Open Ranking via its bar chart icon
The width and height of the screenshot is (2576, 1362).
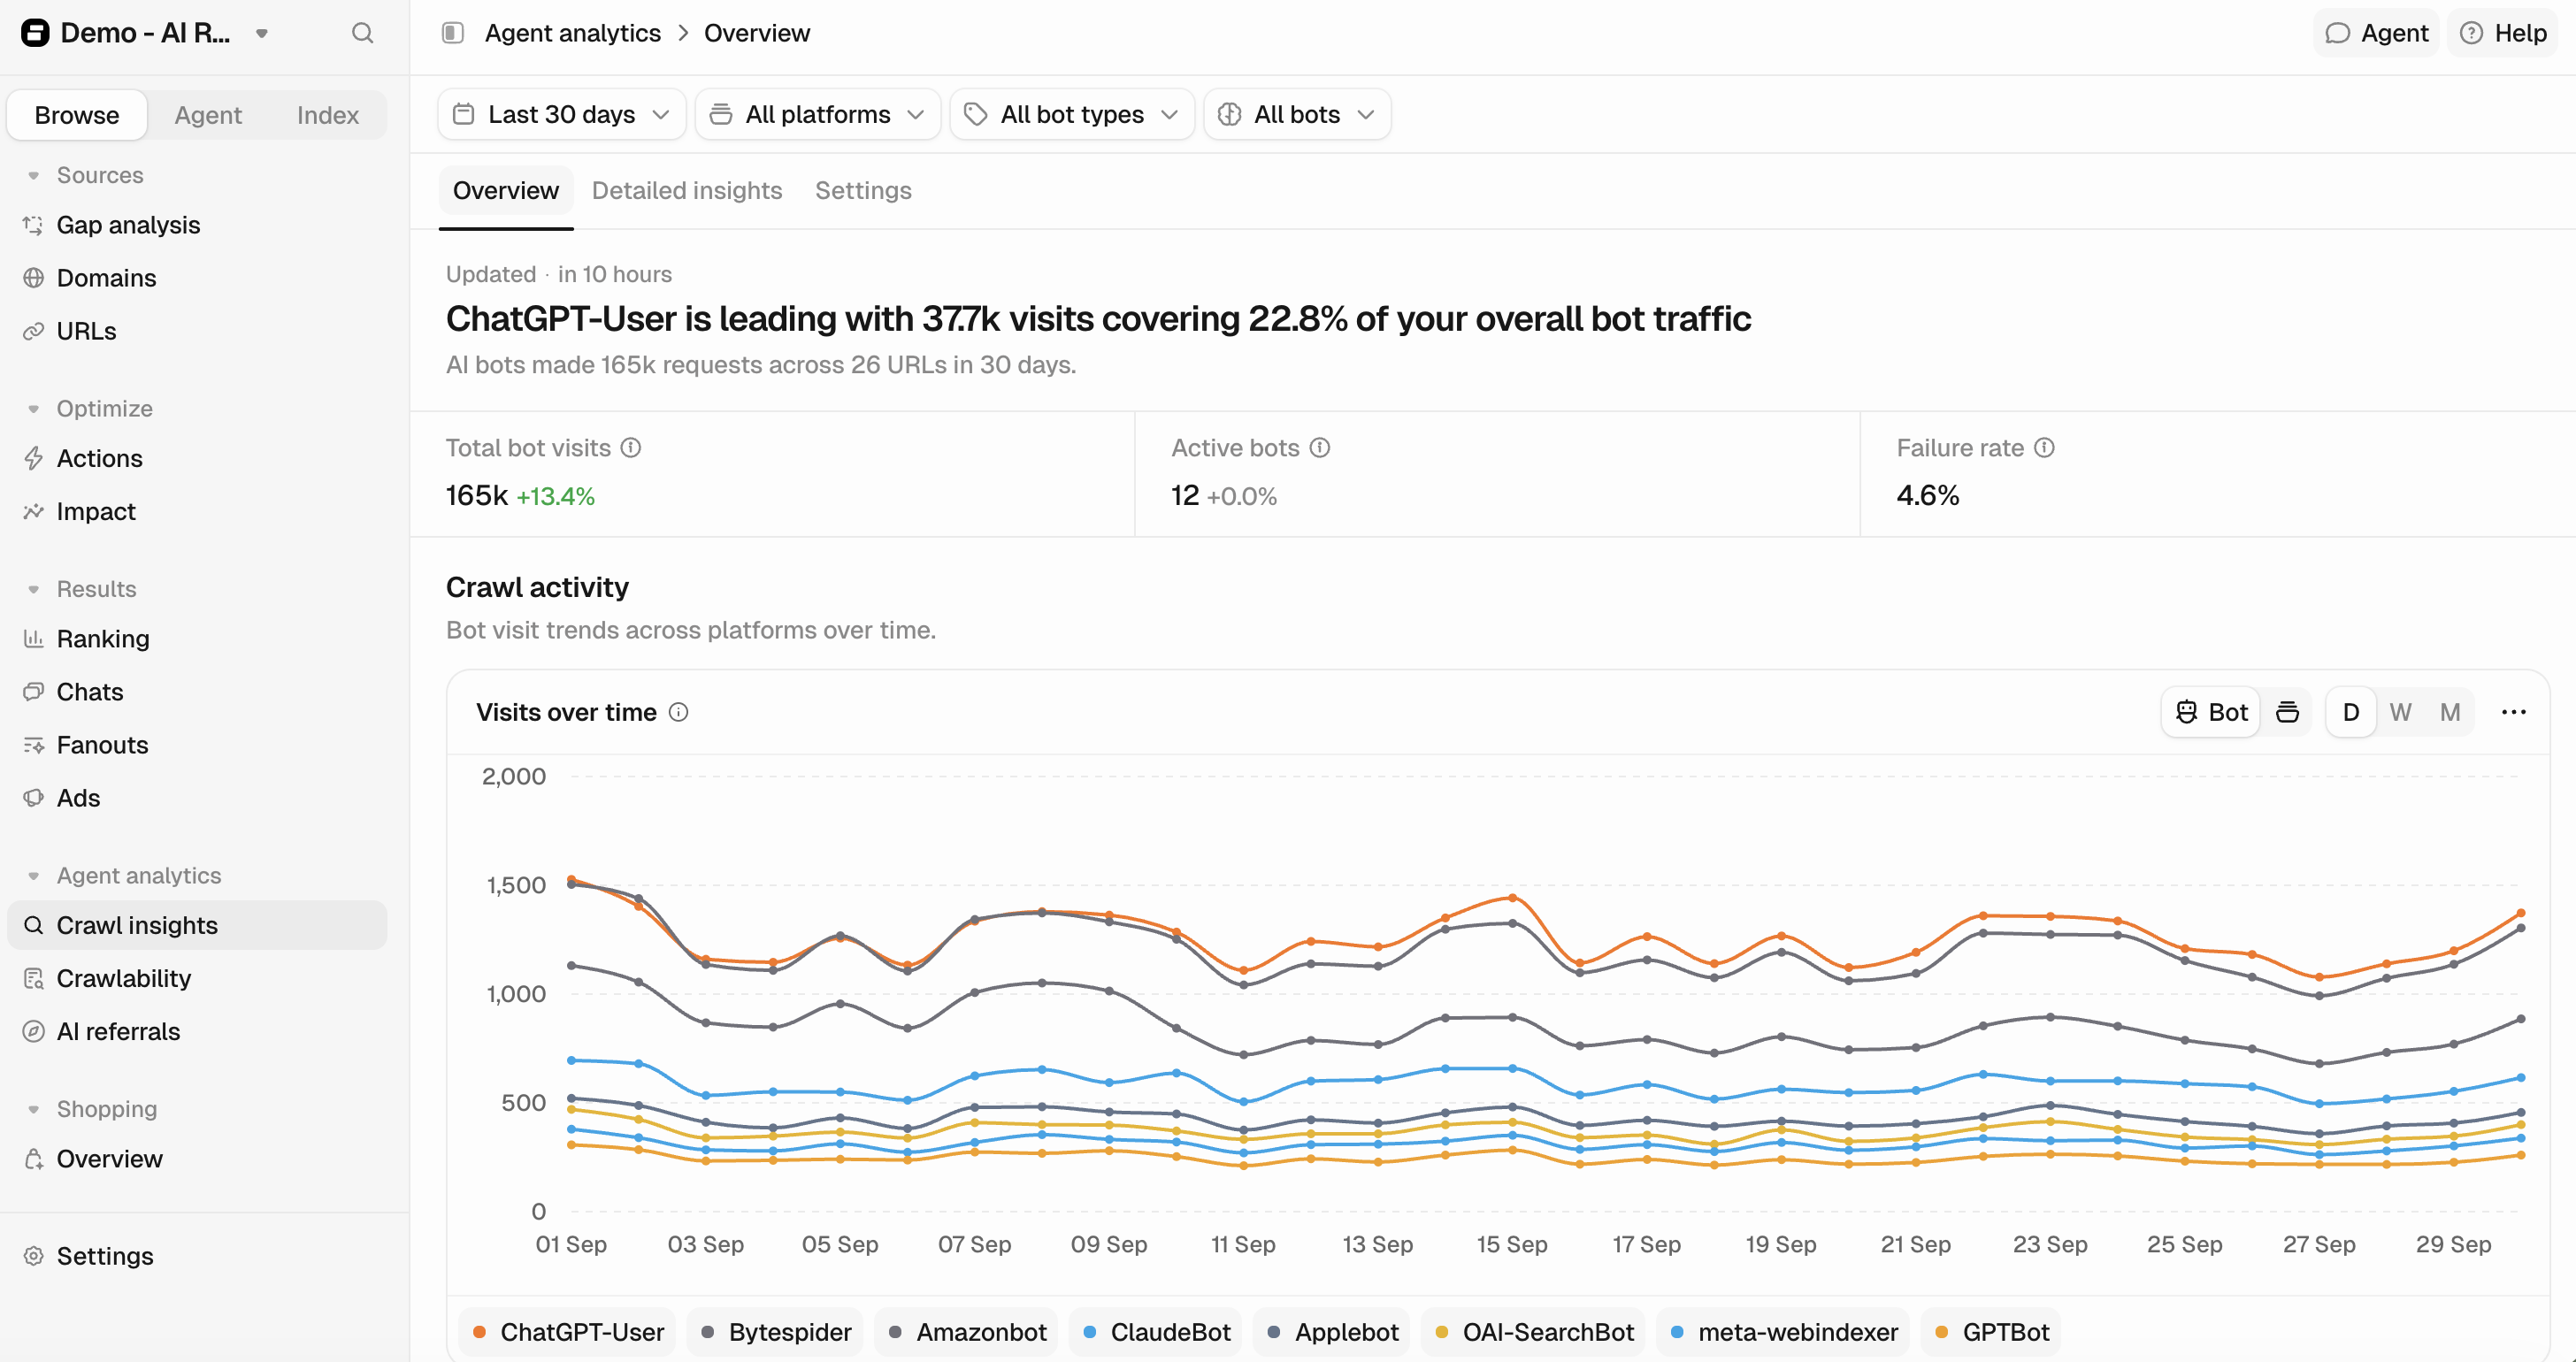[x=34, y=638]
